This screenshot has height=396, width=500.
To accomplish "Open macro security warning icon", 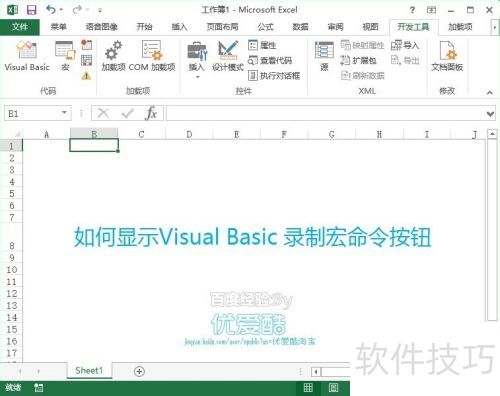I will click(x=86, y=76).
